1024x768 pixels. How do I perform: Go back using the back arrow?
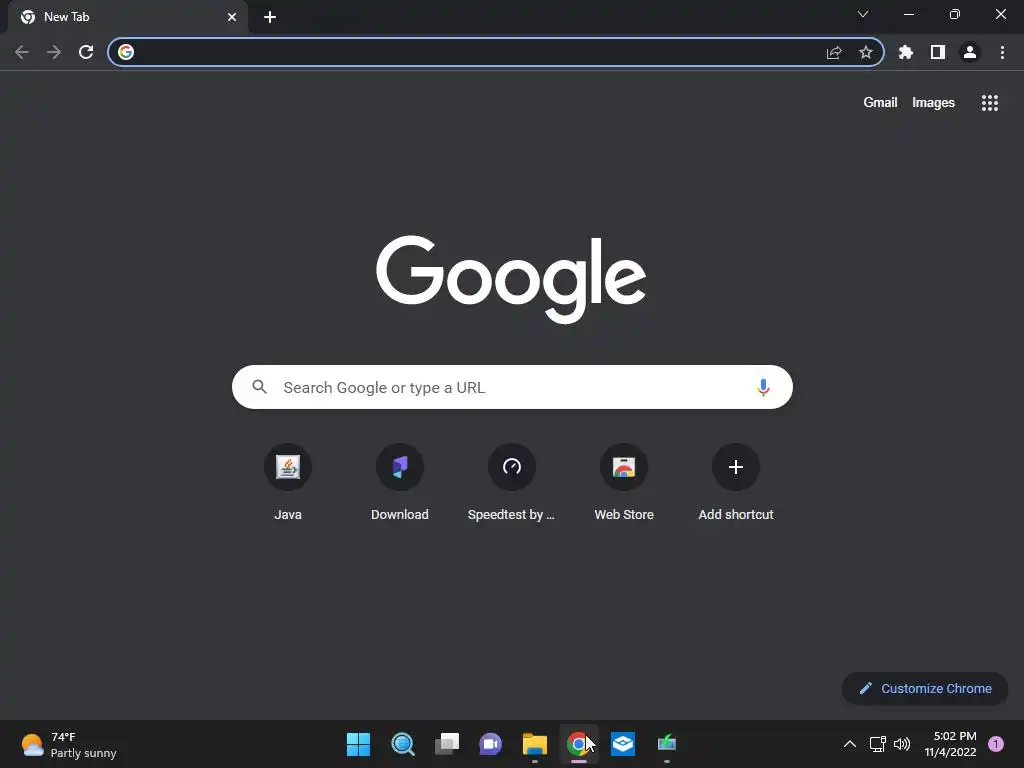tap(22, 52)
